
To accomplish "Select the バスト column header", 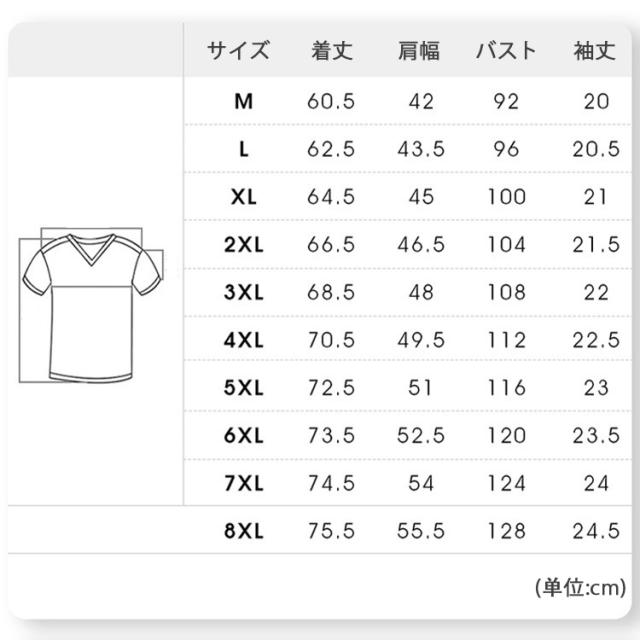I will 506,51.
